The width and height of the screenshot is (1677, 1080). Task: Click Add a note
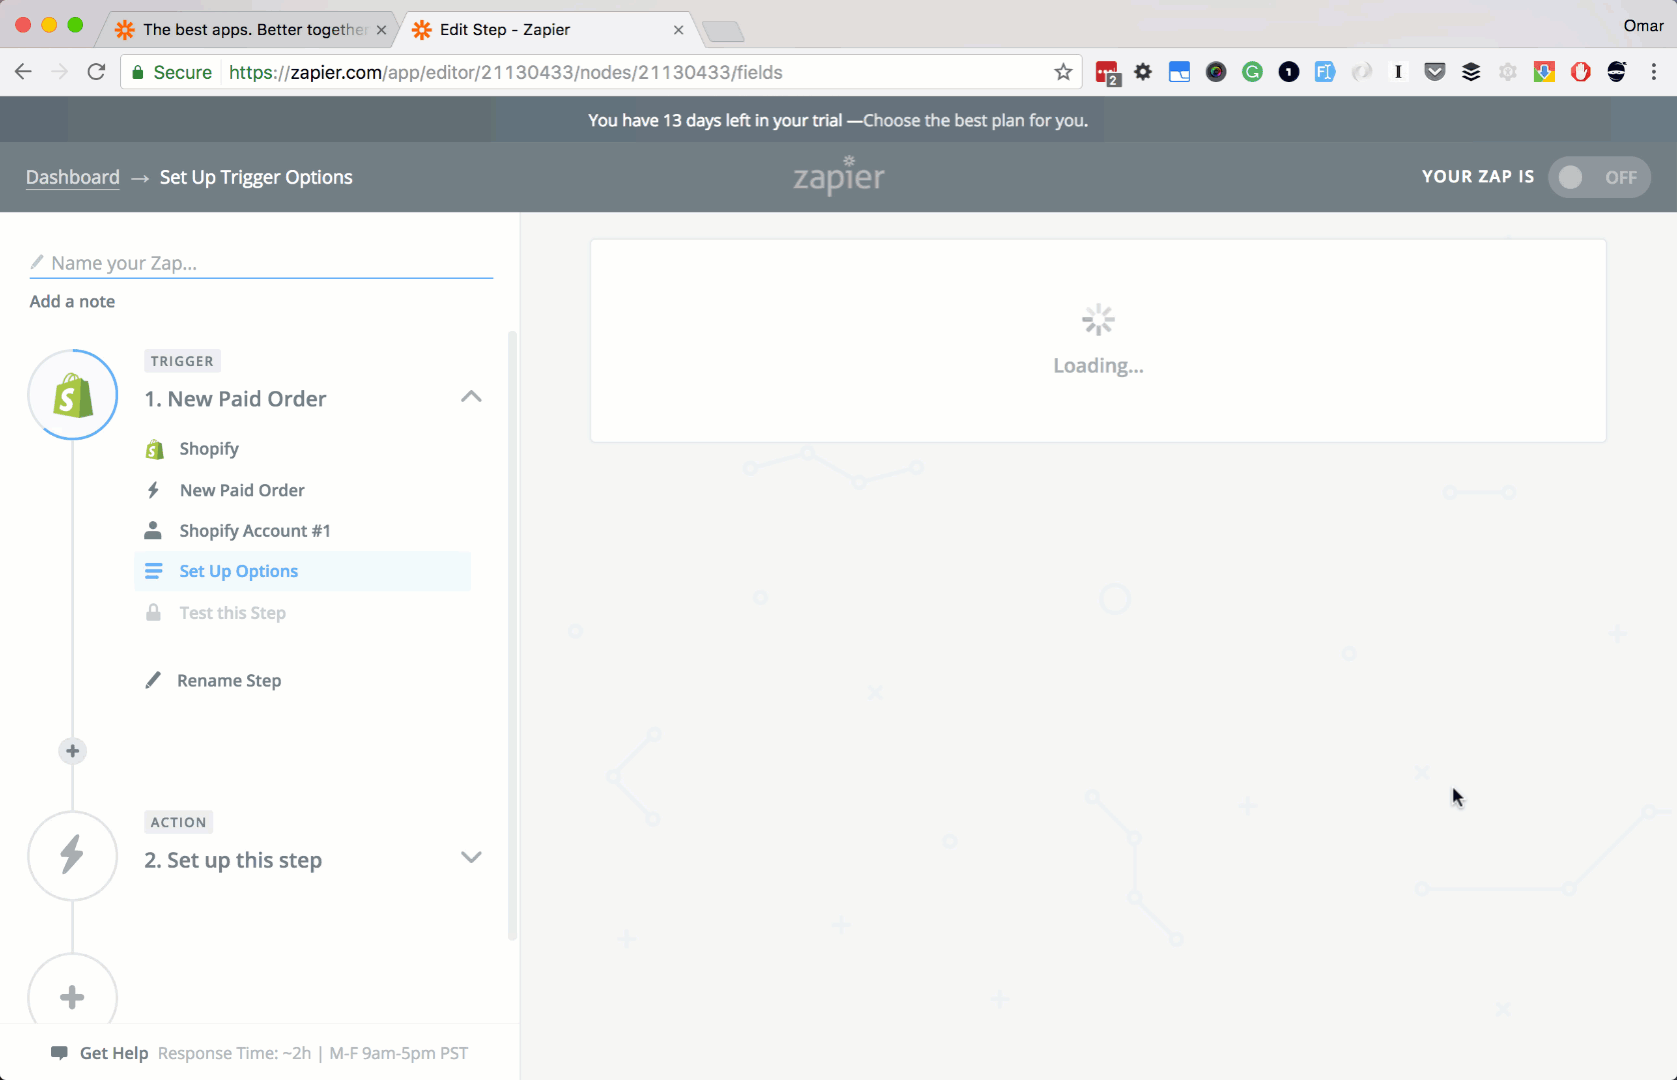coord(72,301)
